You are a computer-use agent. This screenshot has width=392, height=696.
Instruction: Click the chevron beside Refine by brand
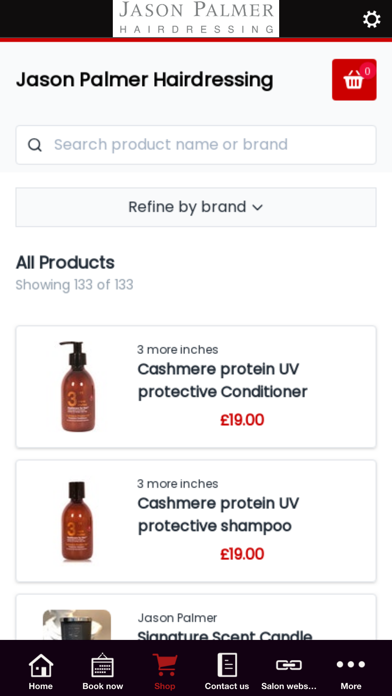coord(258,207)
